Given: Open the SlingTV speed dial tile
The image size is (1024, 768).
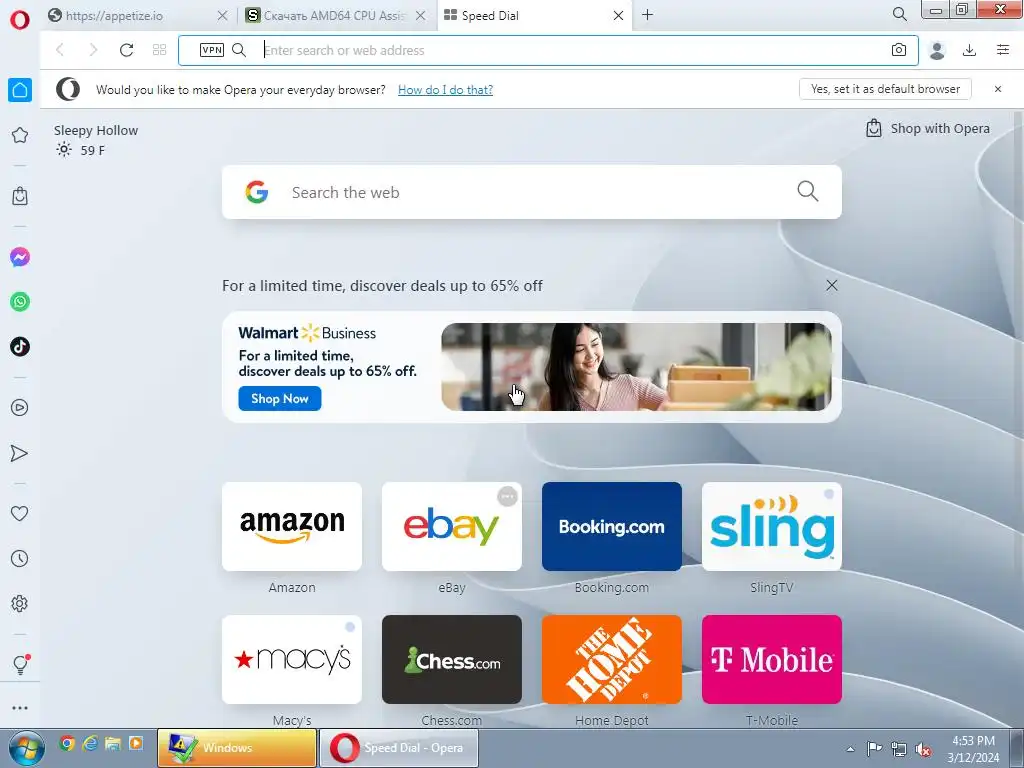Looking at the screenshot, I should click(x=772, y=526).
